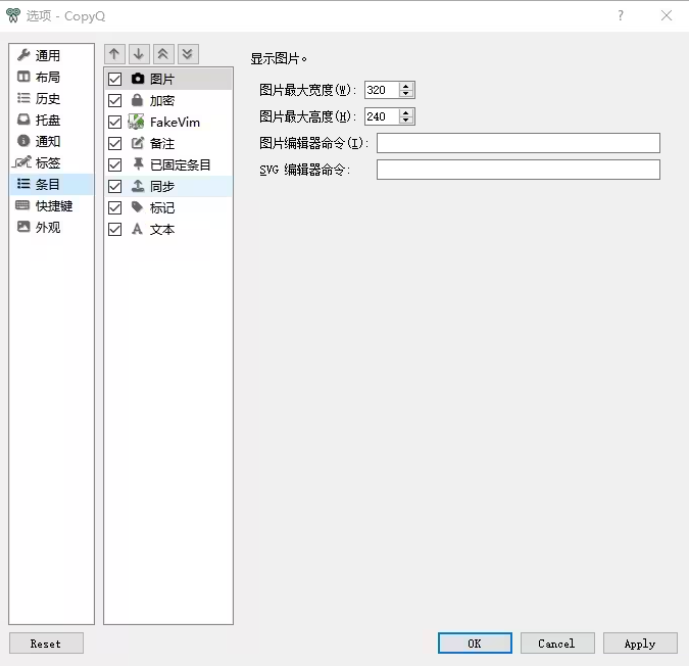
Task: Click the edit icon of 备注 plugin
Action: pyautogui.click(x=138, y=143)
